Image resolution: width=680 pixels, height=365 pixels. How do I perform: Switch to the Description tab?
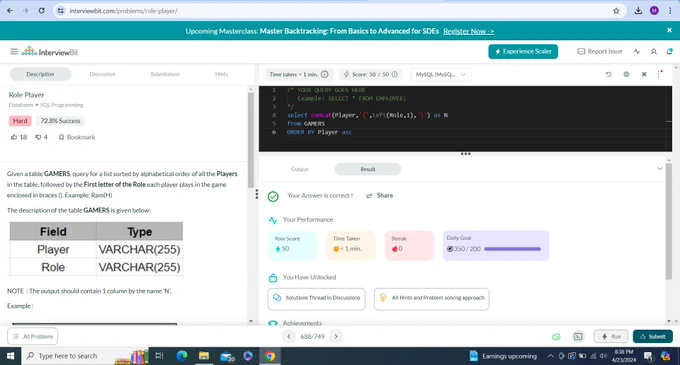[40, 74]
